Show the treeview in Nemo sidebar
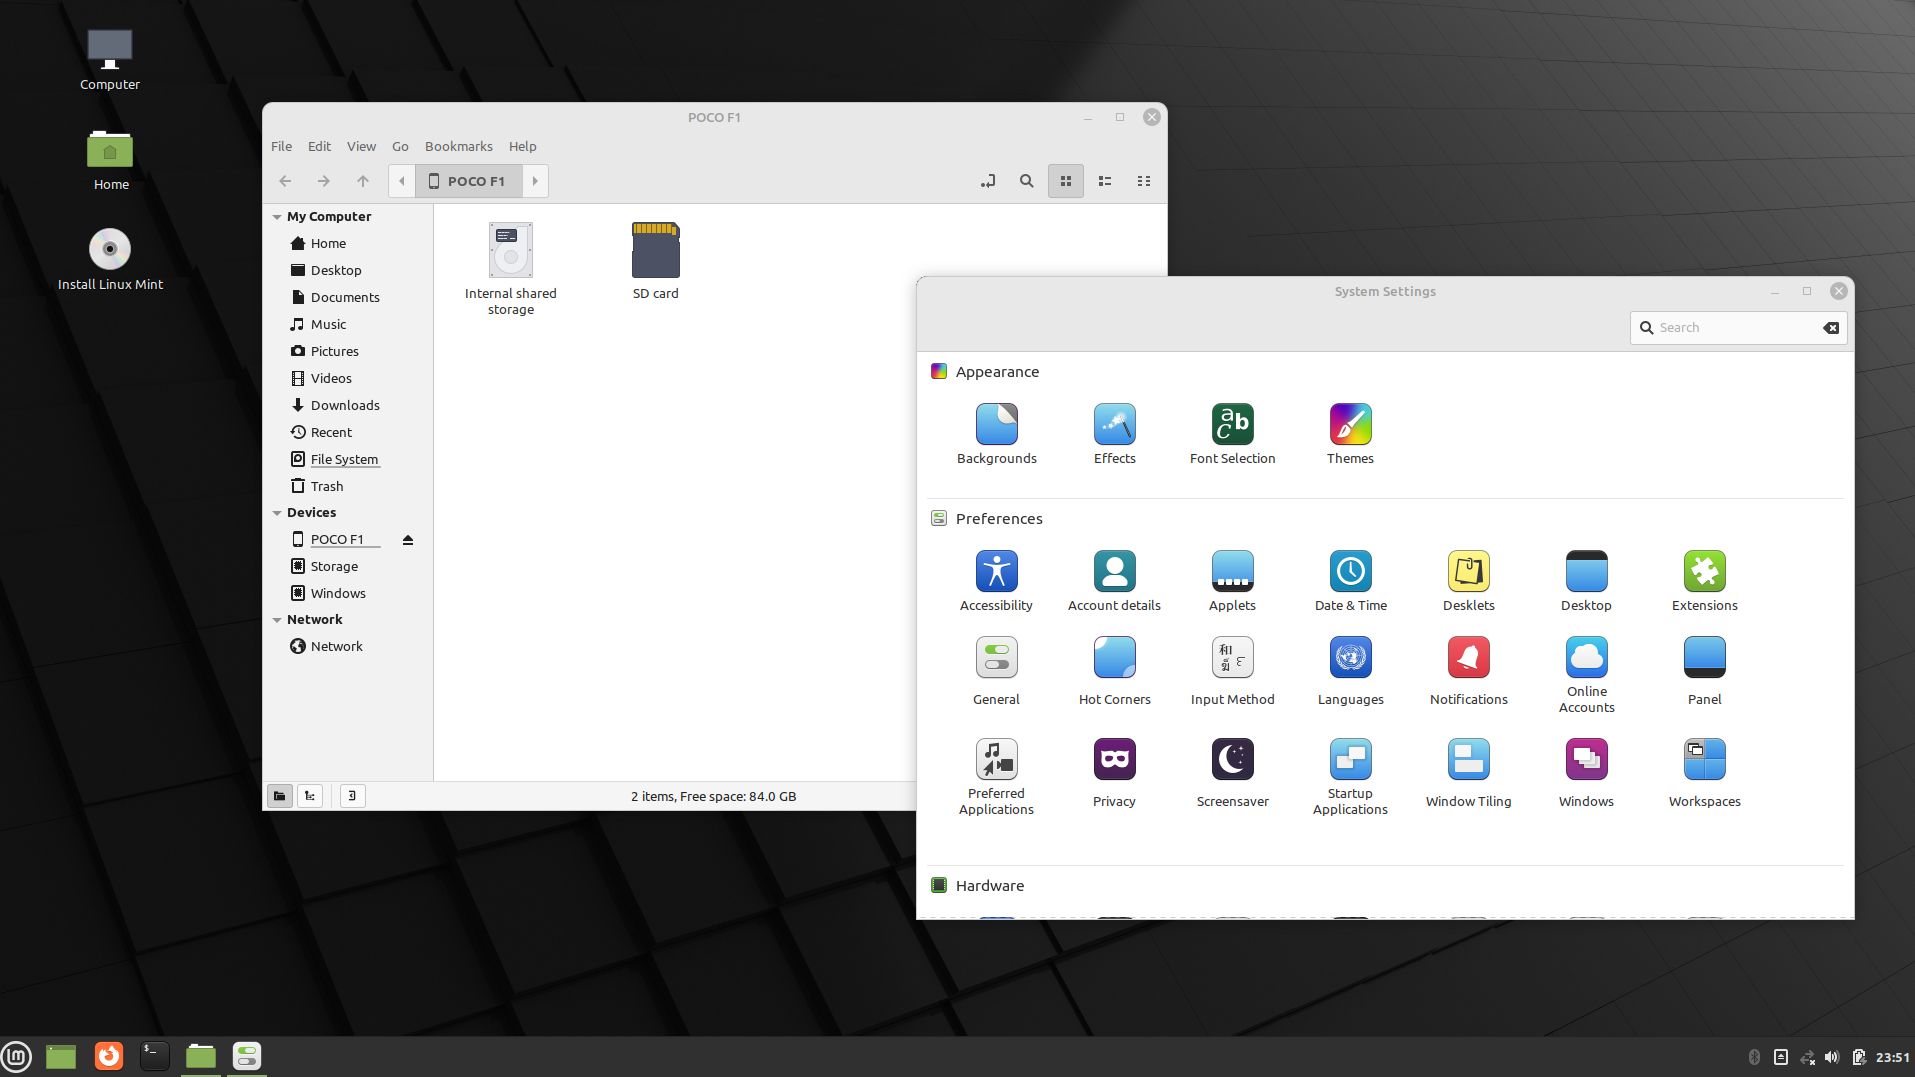The height and width of the screenshot is (1077, 1915). click(310, 795)
